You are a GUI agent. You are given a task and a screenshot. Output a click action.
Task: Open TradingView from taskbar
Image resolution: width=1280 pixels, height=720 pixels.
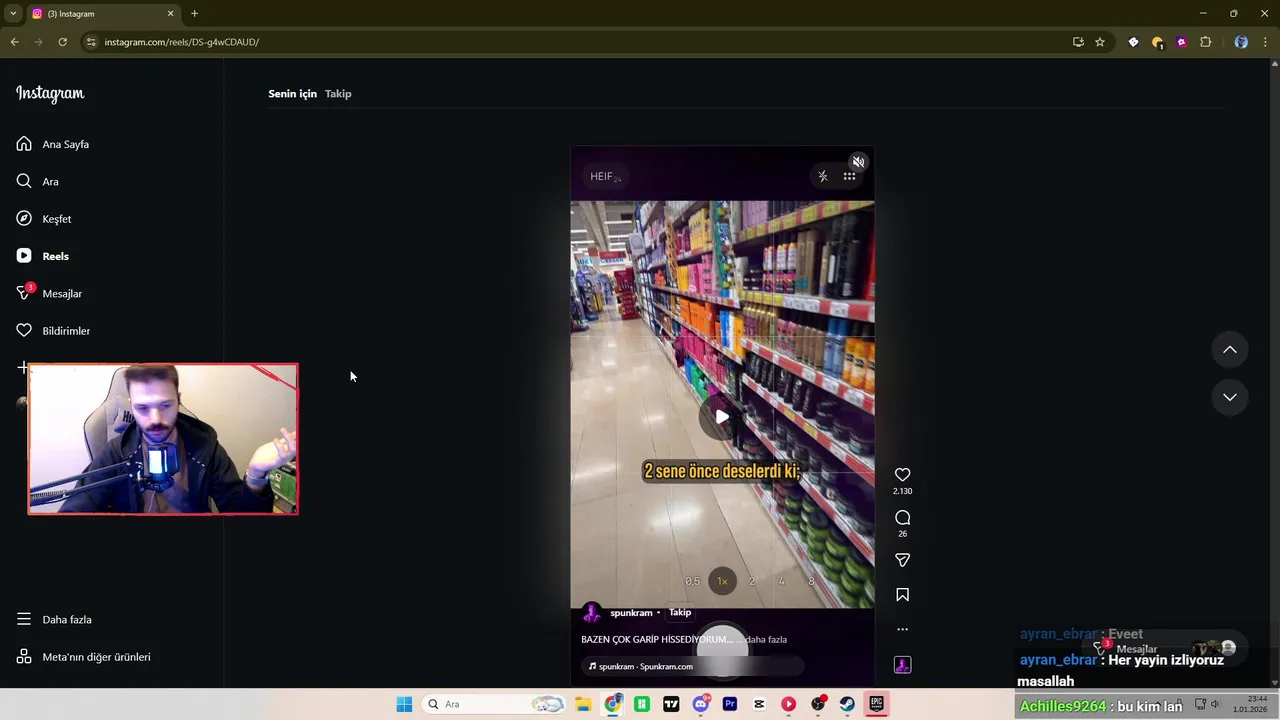[x=671, y=704]
